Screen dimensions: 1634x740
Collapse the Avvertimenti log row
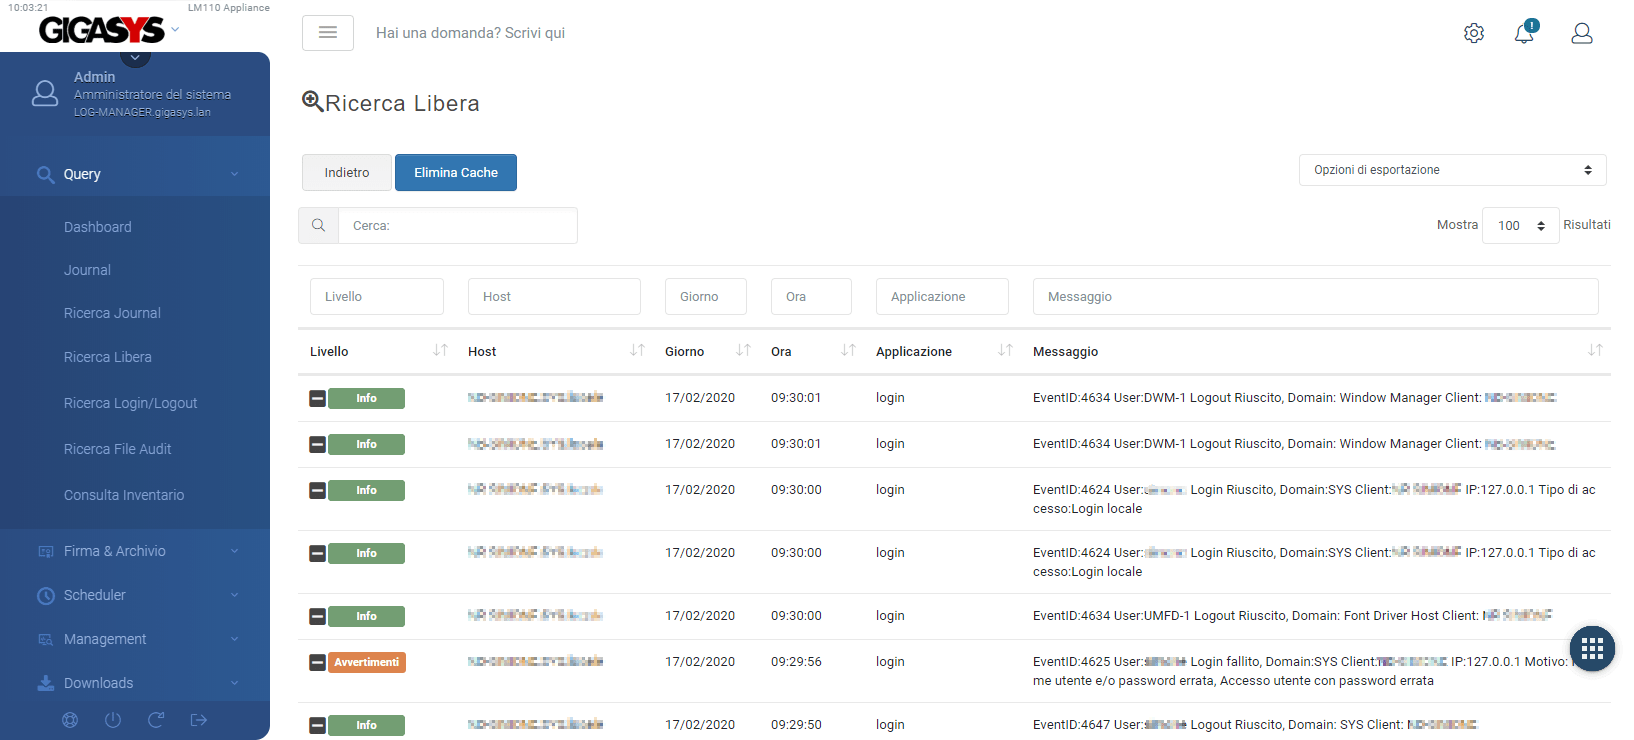(x=317, y=663)
